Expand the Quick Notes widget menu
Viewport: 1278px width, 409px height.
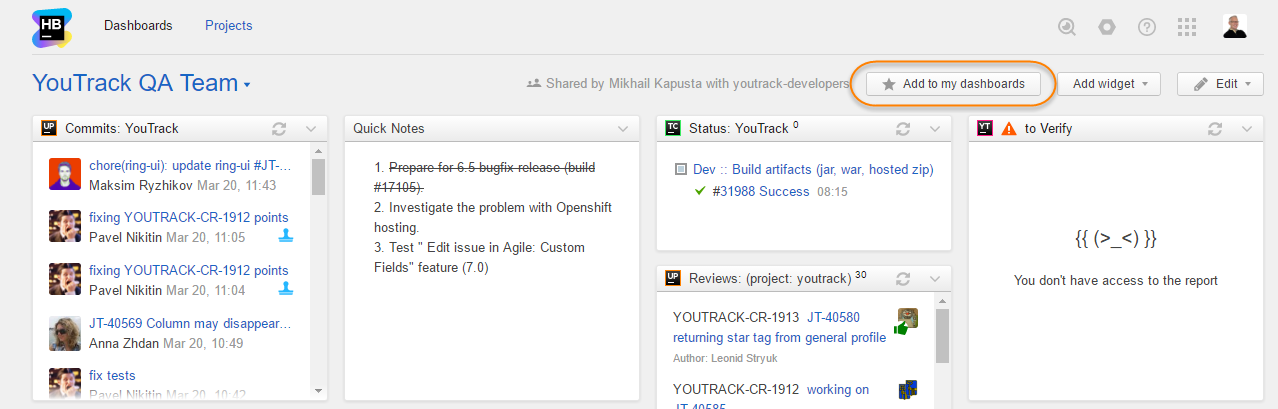[623, 128]
